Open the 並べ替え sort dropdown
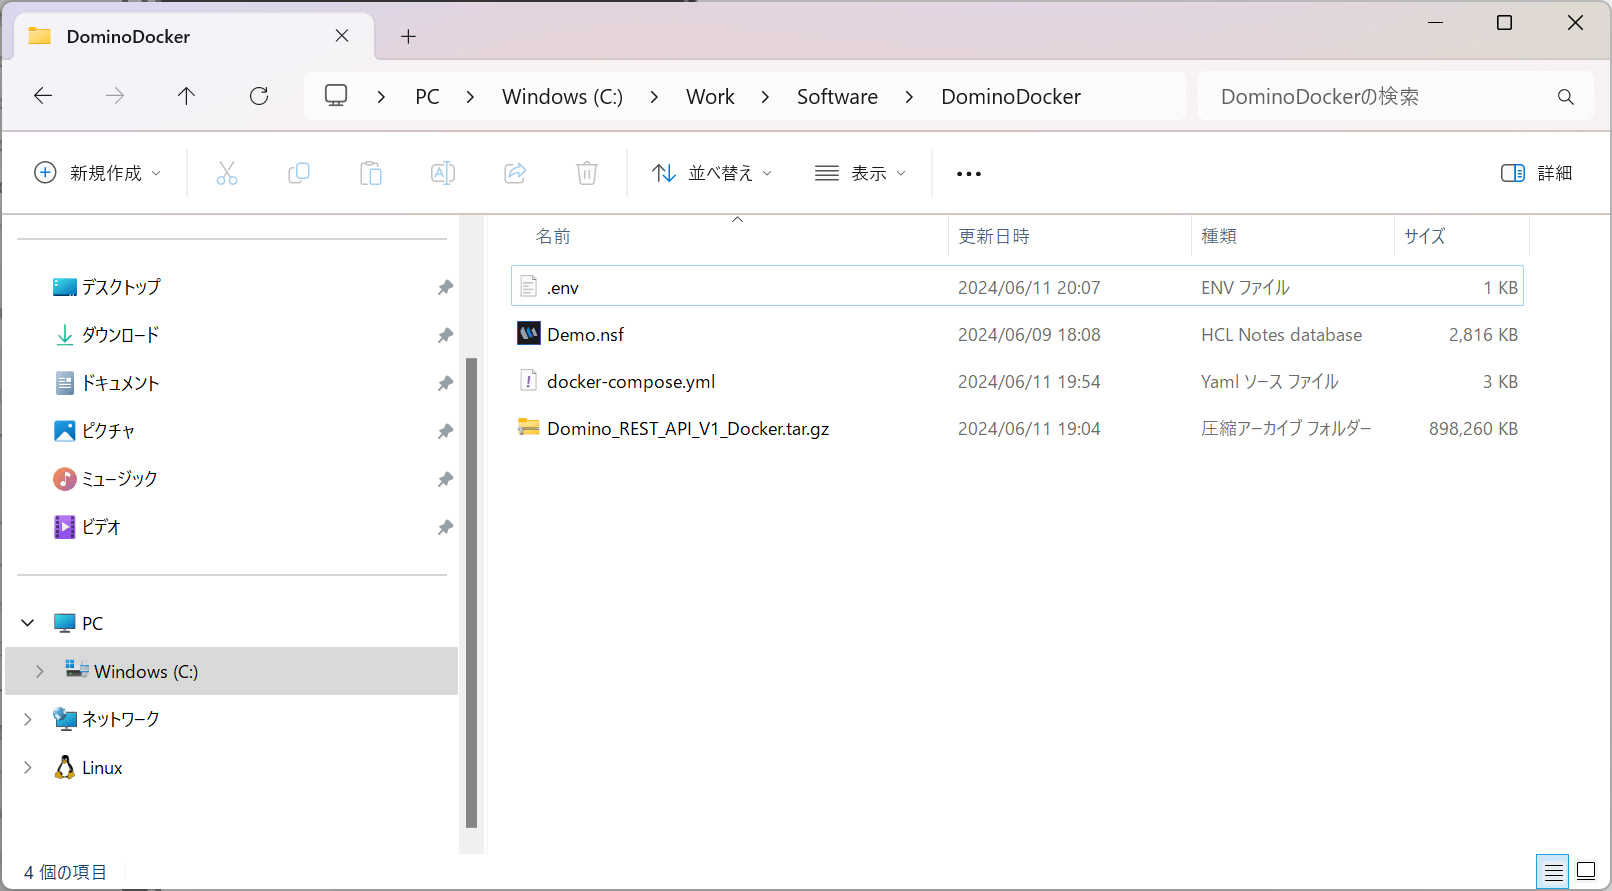The height and width of the screenshot is (891, 1612). click(712, 173)
